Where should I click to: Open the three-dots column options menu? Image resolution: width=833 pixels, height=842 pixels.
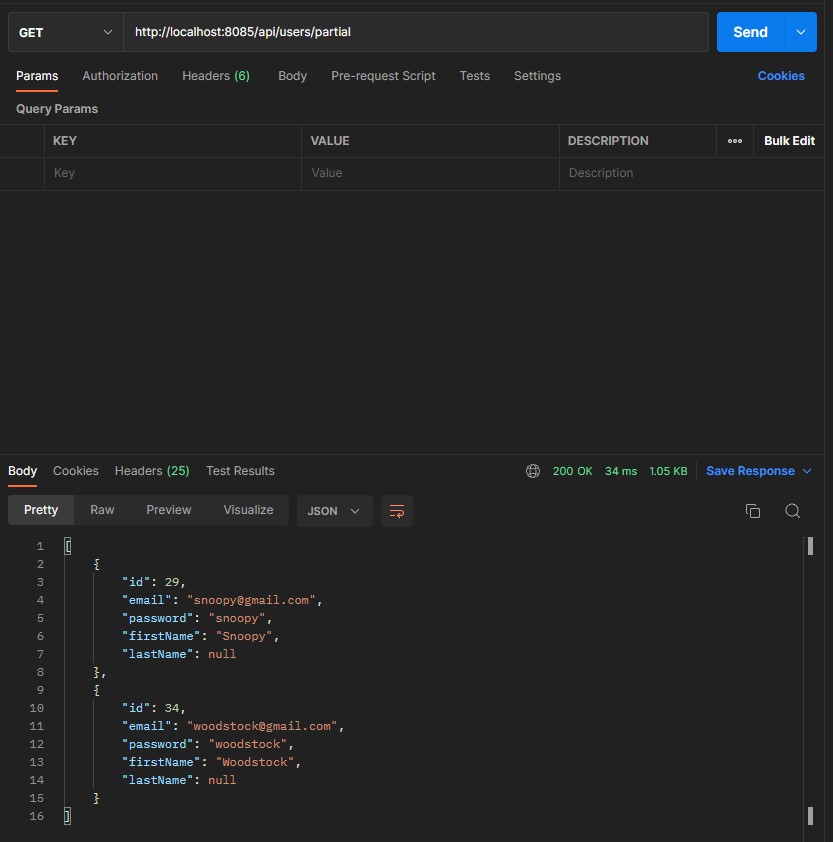click(x=735, y=141)
